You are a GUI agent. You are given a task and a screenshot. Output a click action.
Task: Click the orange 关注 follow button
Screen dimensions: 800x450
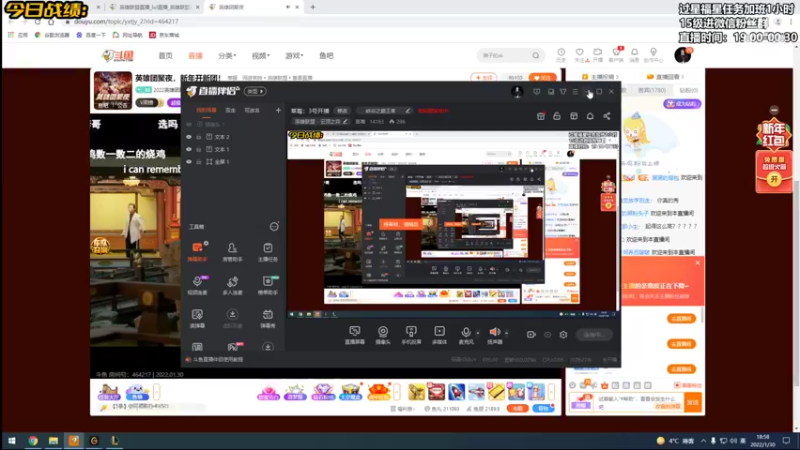(x=542, y=78)
